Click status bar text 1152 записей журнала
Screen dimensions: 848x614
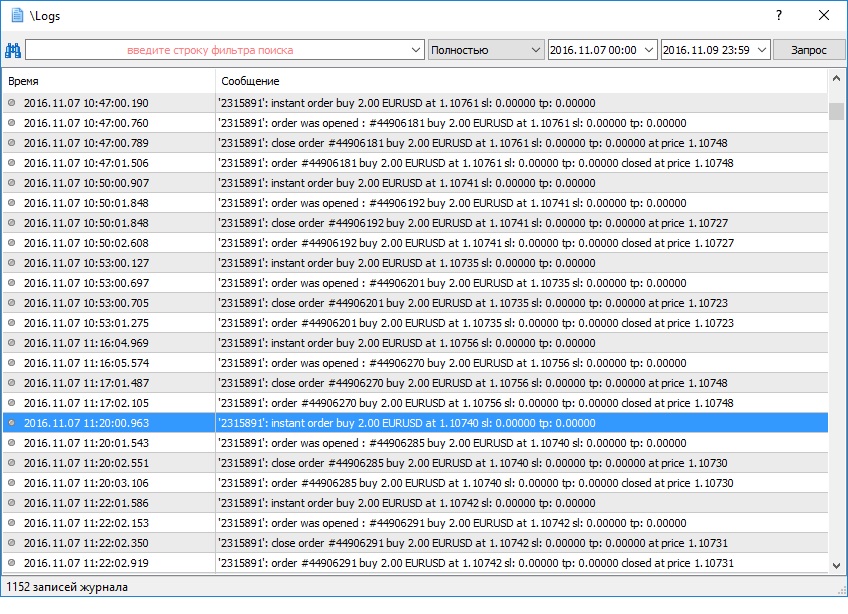pos(67,587)
